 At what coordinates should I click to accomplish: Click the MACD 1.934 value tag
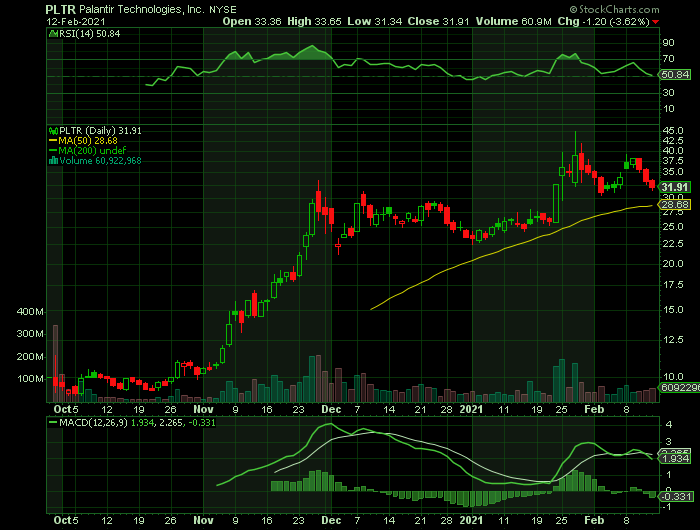point(676,459)
